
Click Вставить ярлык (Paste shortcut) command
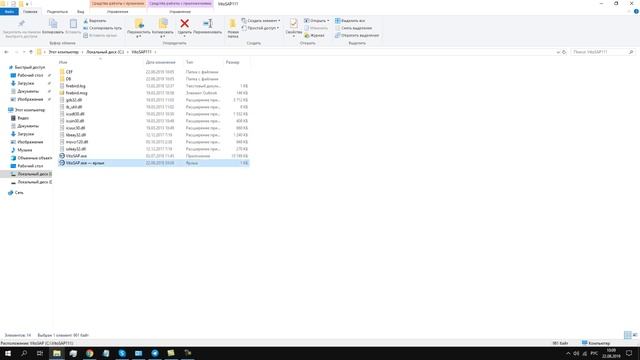pos(100,35)
